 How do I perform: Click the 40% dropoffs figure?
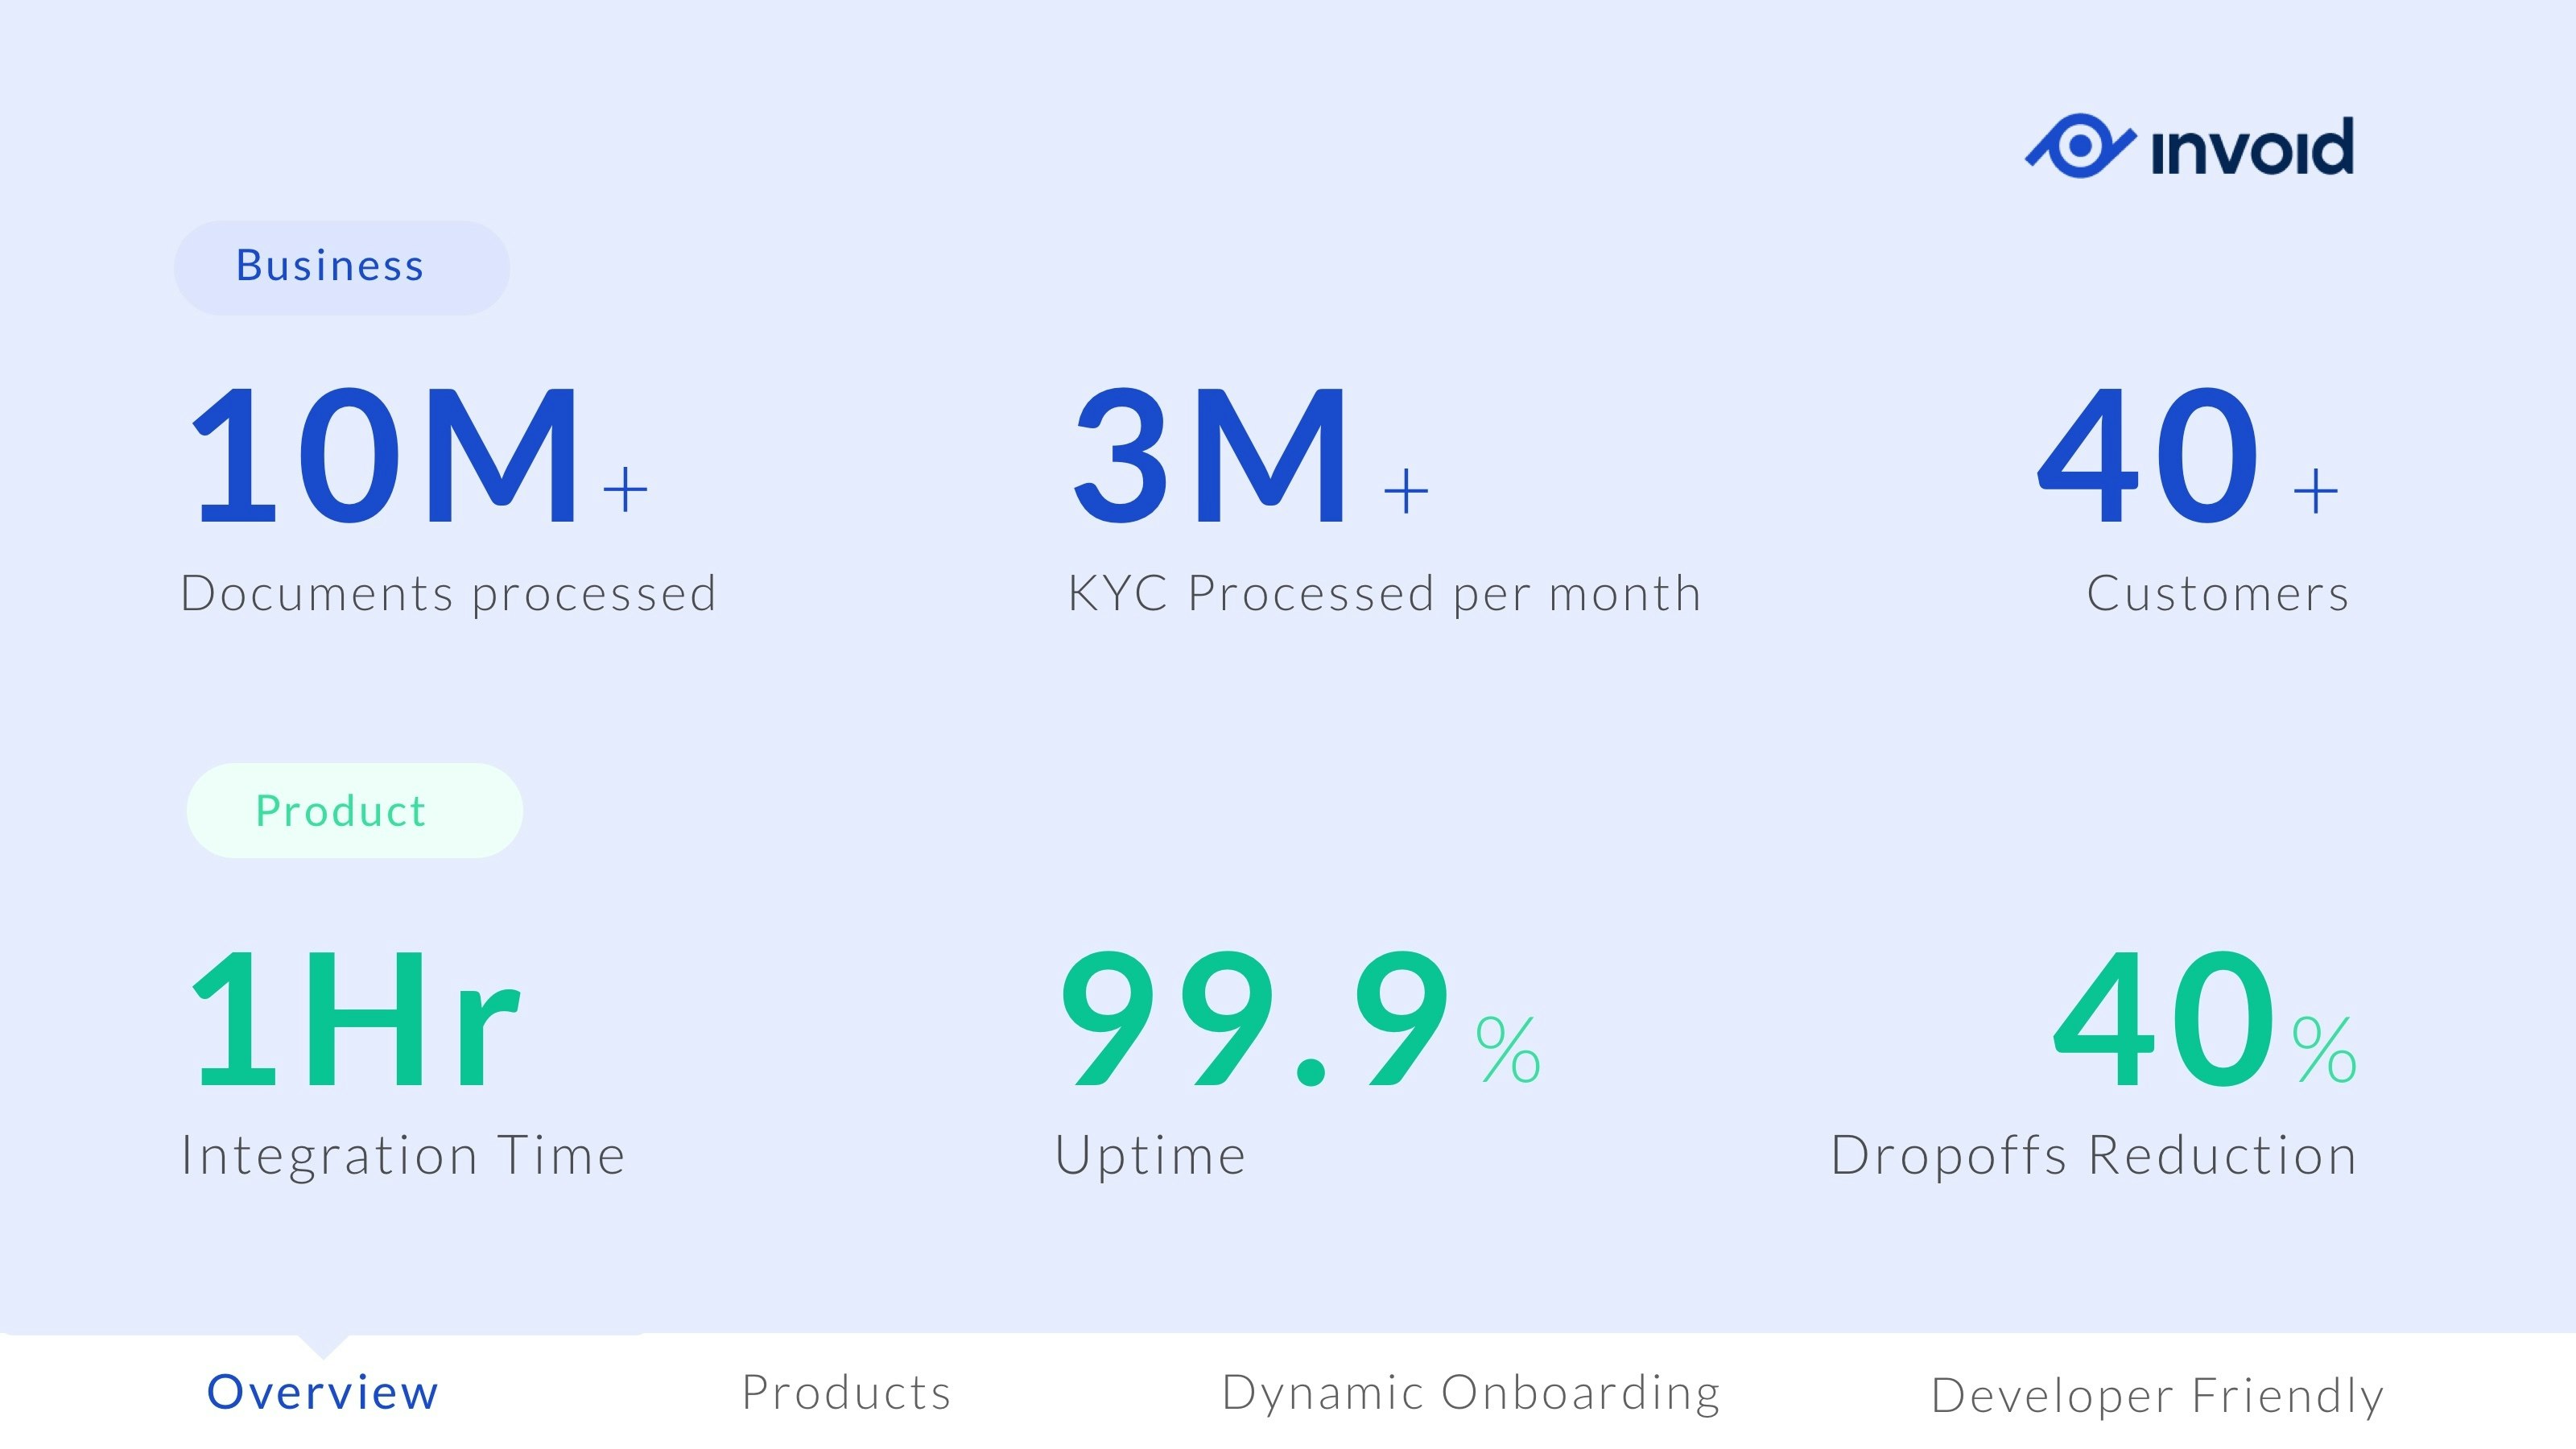(2203, 1018)
